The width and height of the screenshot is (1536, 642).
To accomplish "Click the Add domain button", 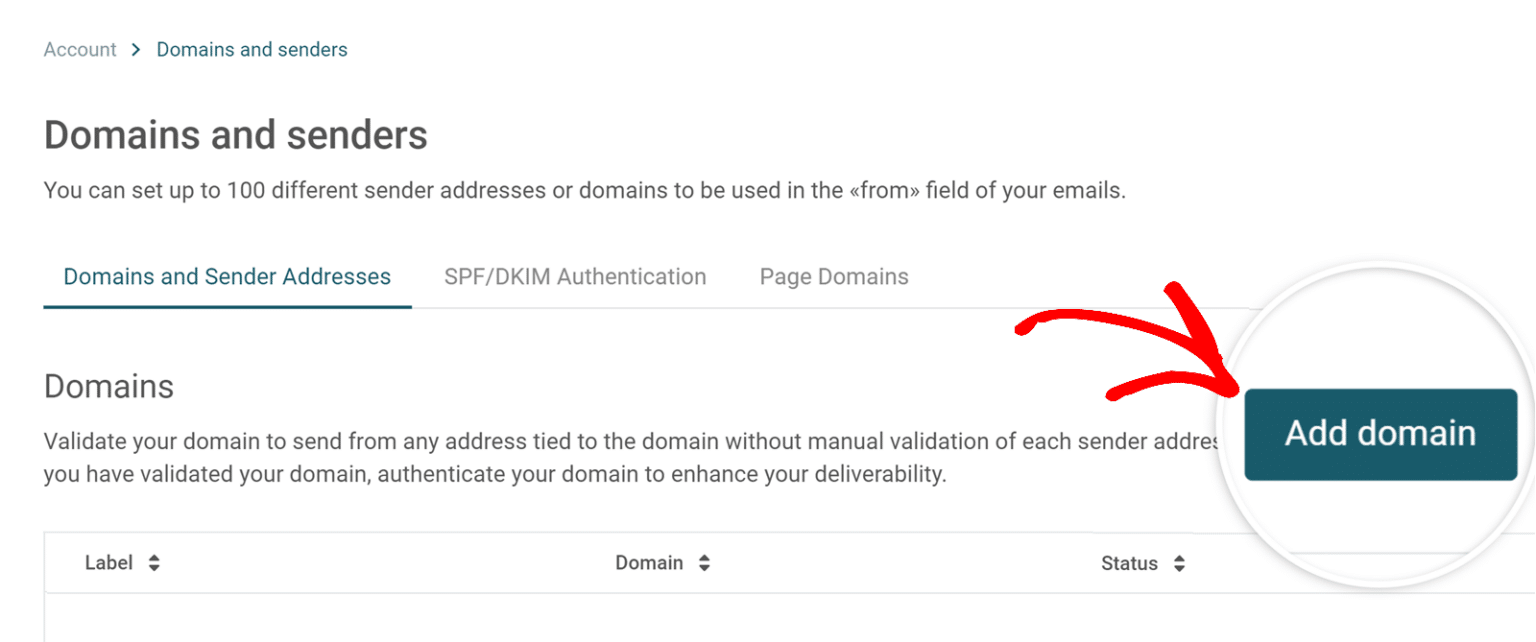I will (1380, 433).
